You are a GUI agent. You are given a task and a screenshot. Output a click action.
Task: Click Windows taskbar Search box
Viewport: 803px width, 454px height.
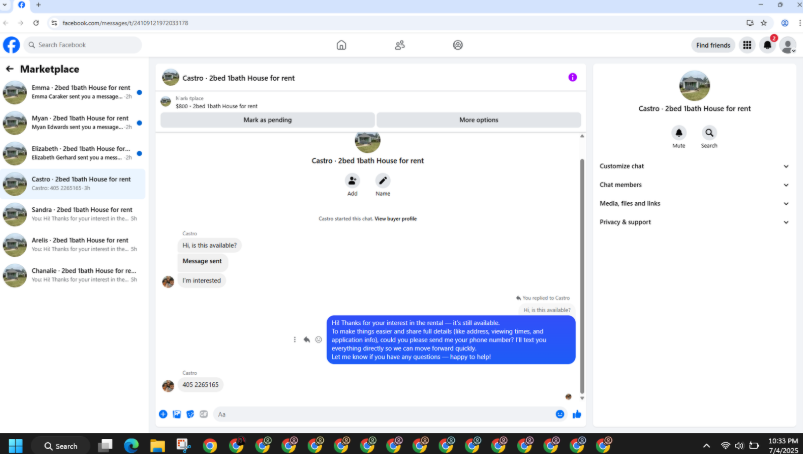tap(60, 446)
